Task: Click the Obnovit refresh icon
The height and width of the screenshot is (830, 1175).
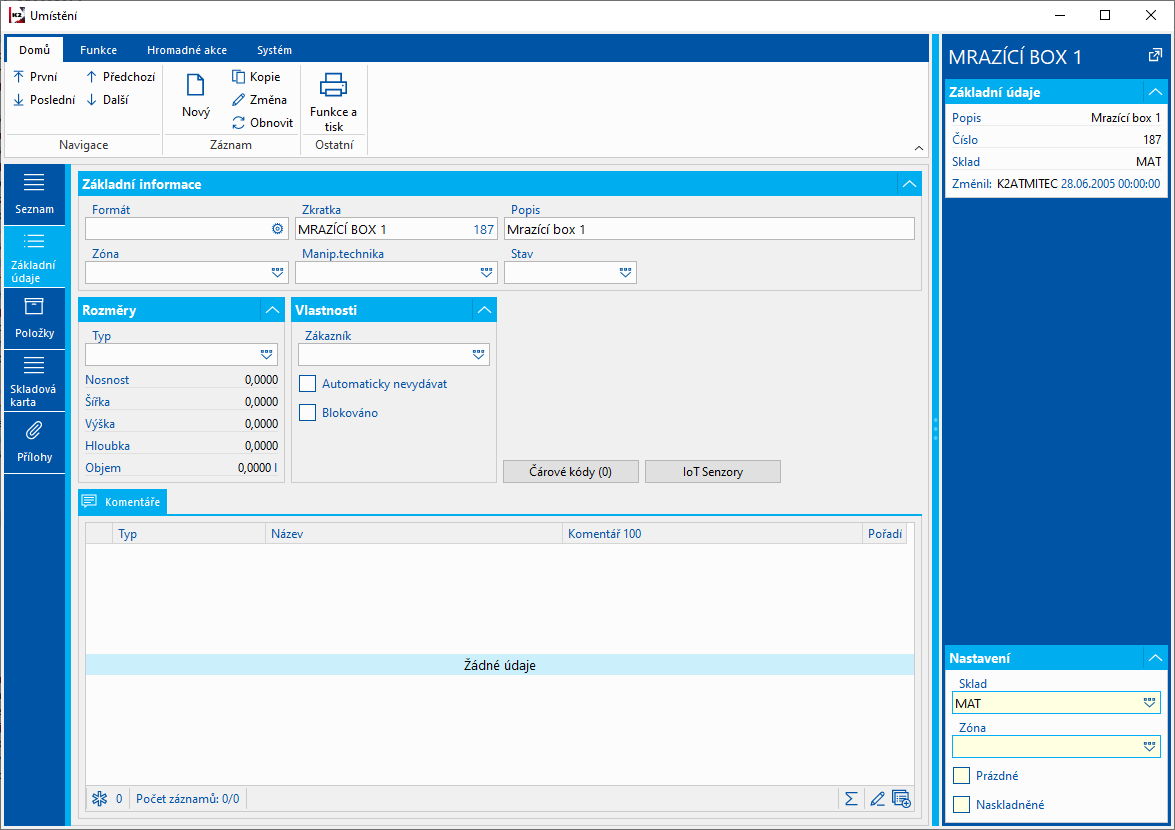Action: pyautogui.click(x=238, y=123)
